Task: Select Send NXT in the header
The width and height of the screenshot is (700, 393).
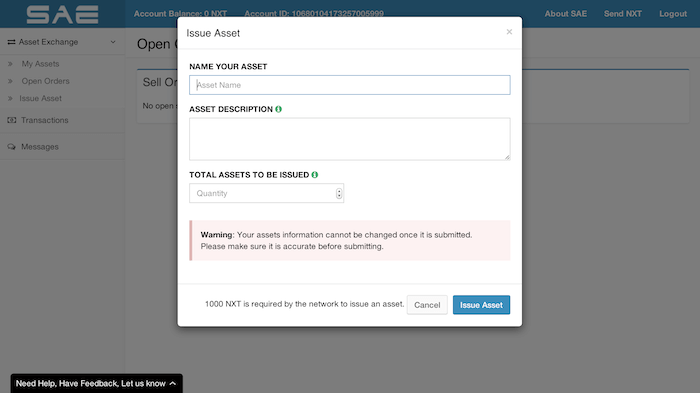Action: (x=623, y=14)
